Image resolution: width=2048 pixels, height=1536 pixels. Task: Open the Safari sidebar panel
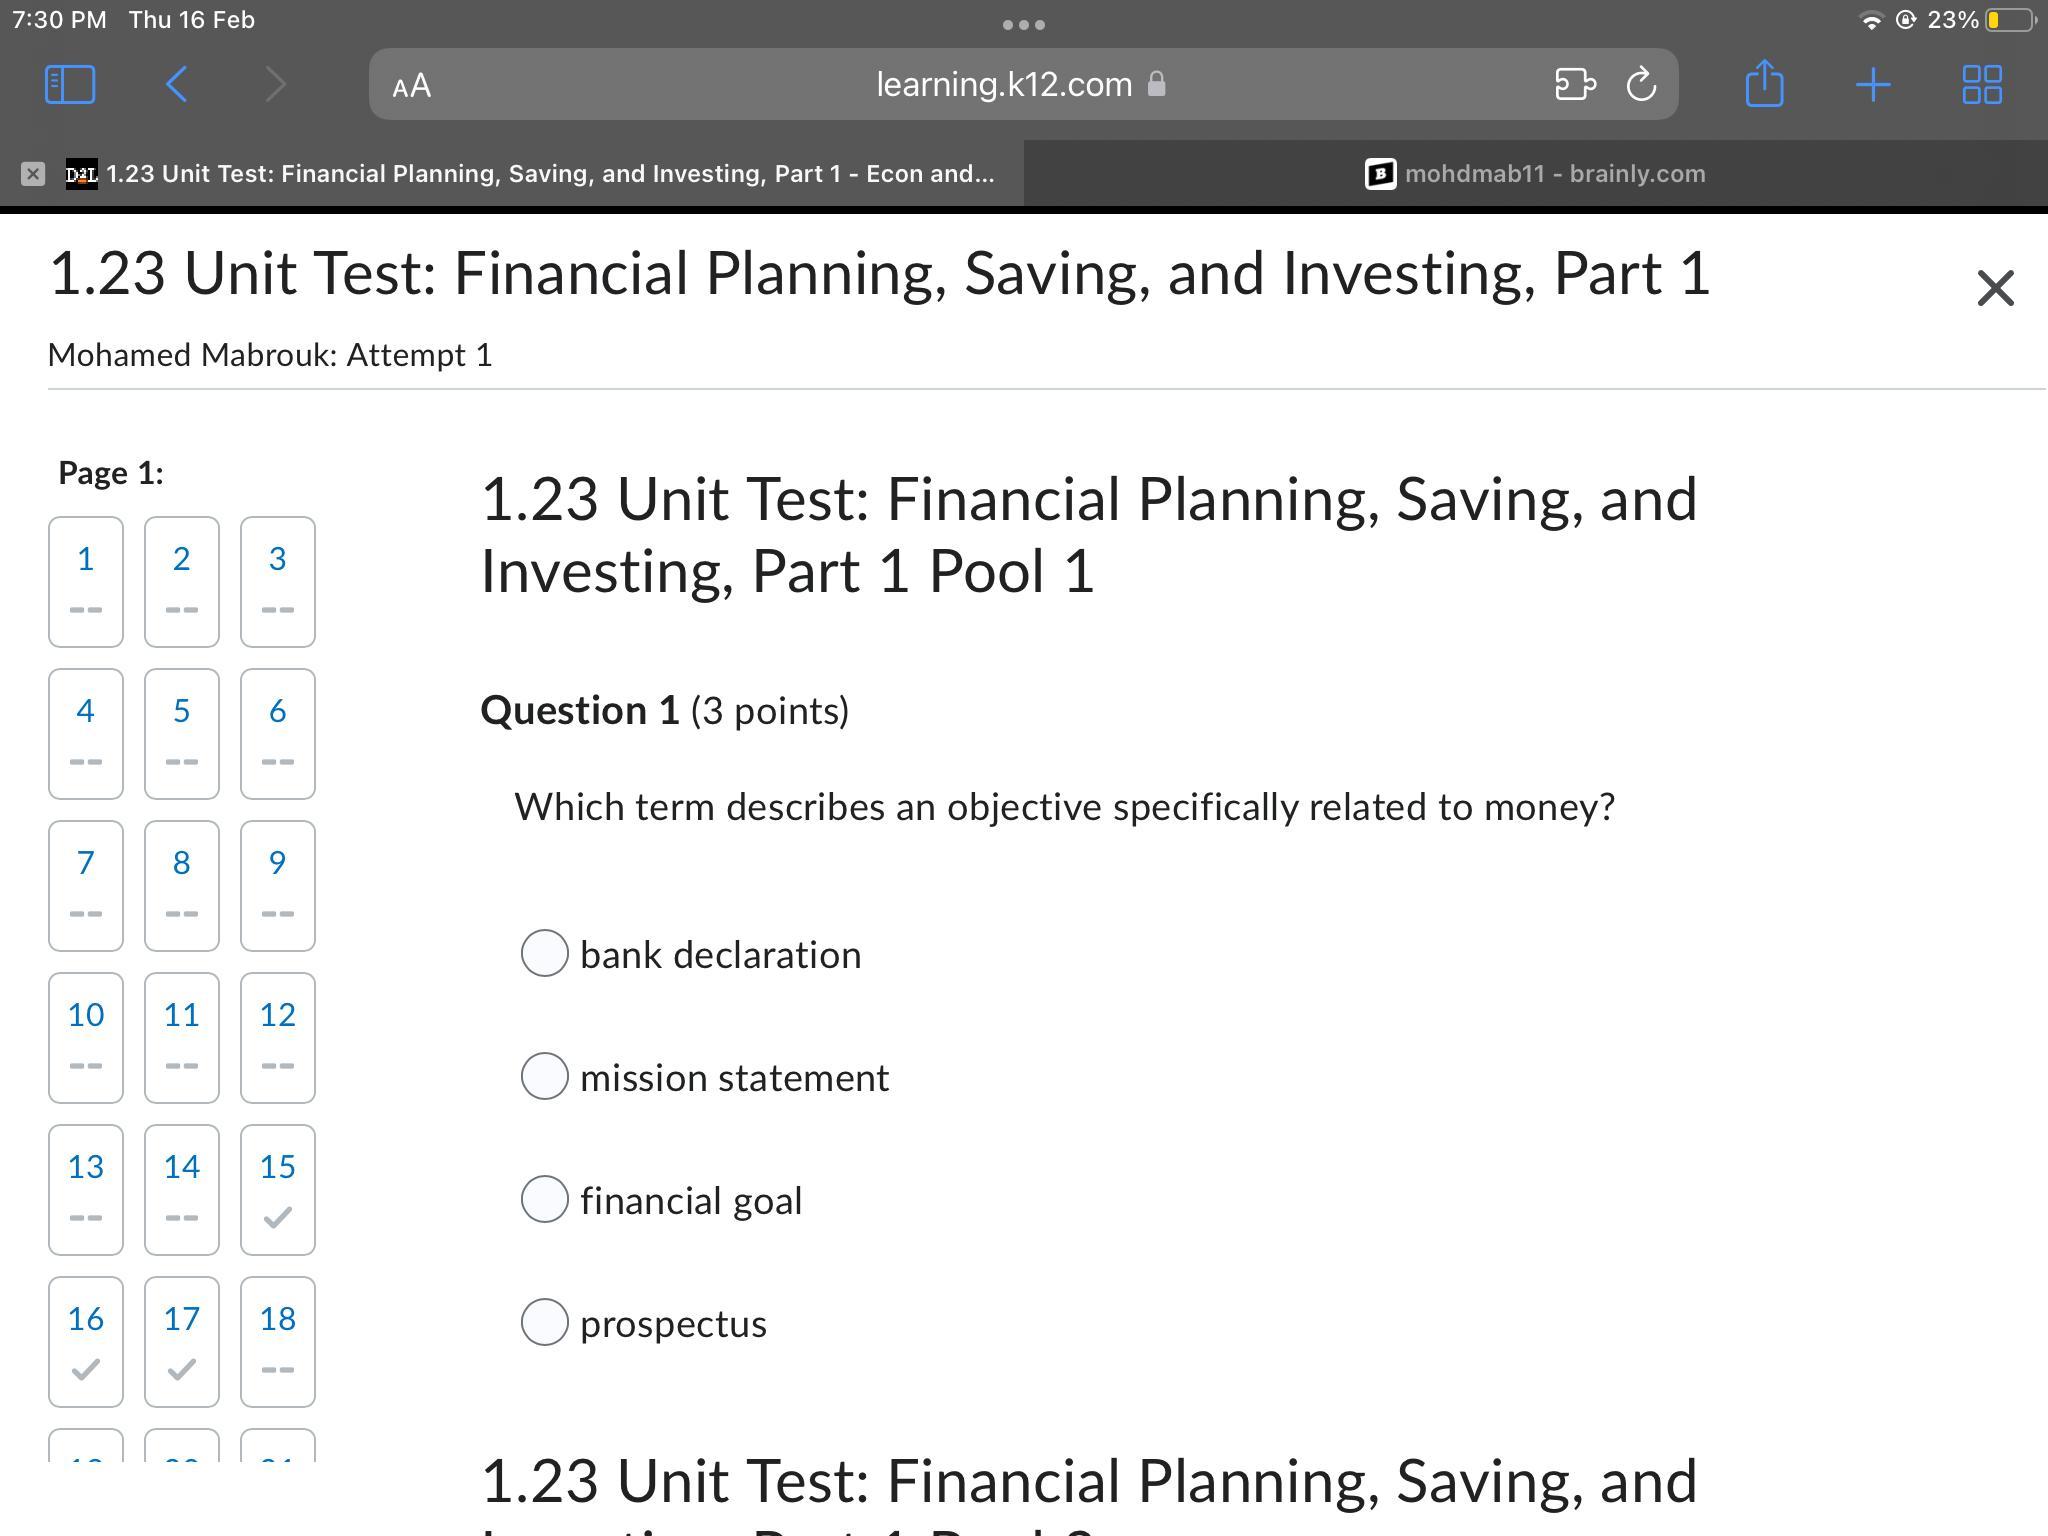click(x=70, y=85)
